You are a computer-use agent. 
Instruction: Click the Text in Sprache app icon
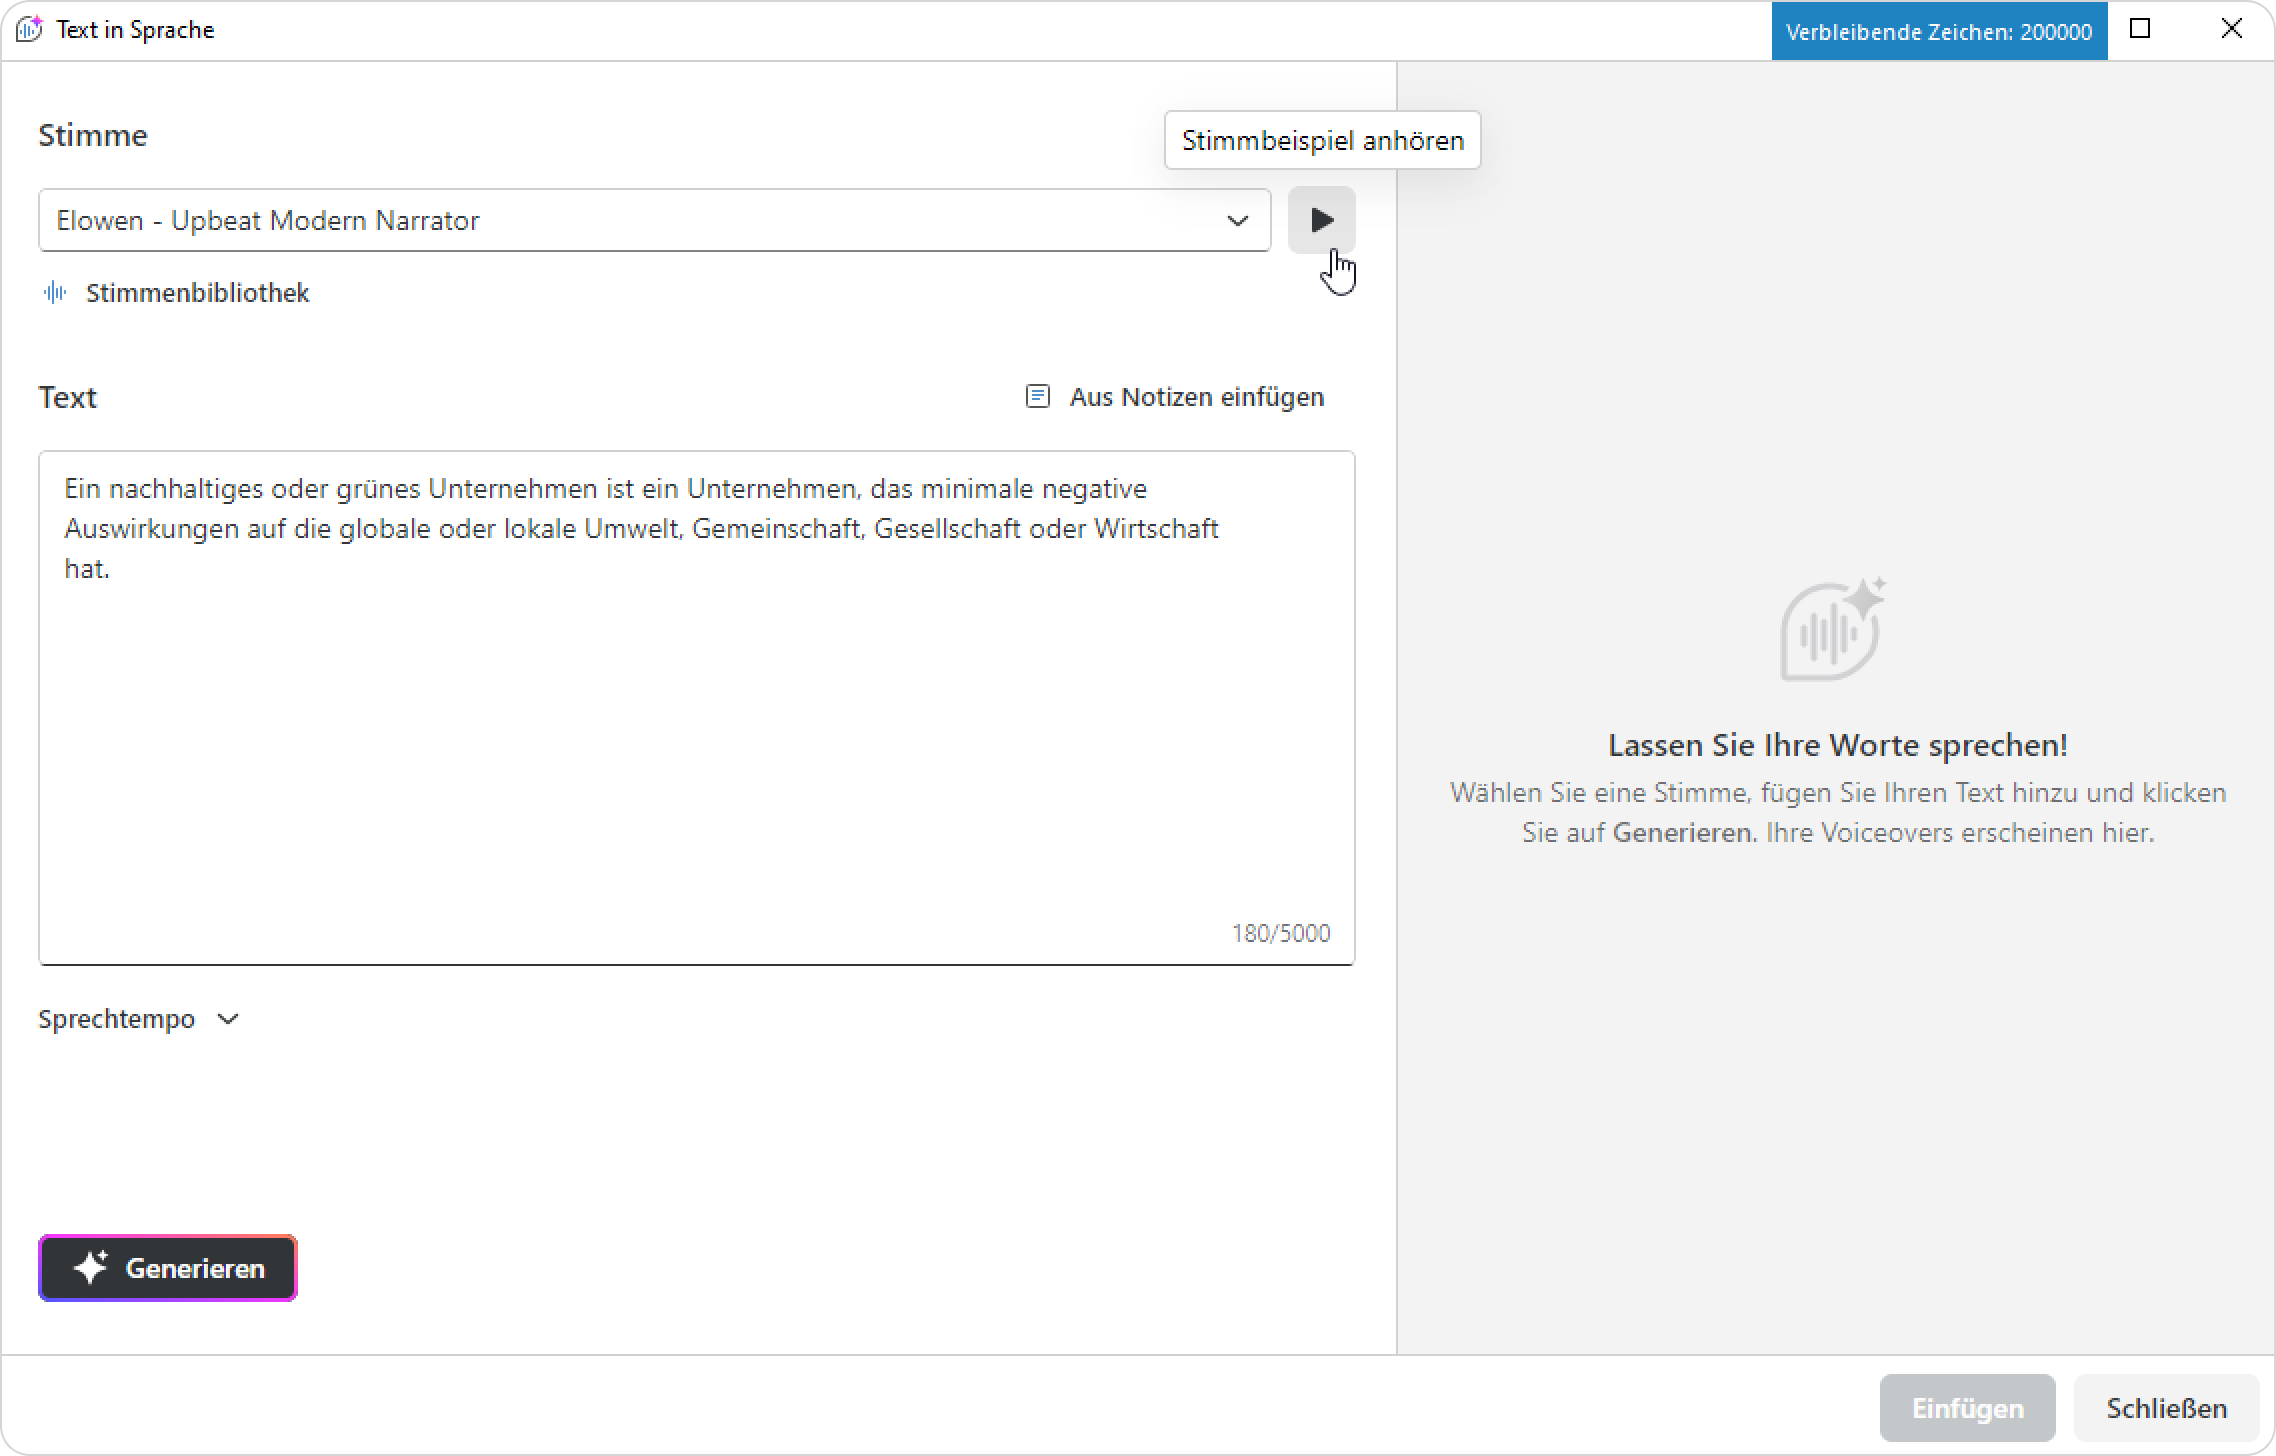30,29
